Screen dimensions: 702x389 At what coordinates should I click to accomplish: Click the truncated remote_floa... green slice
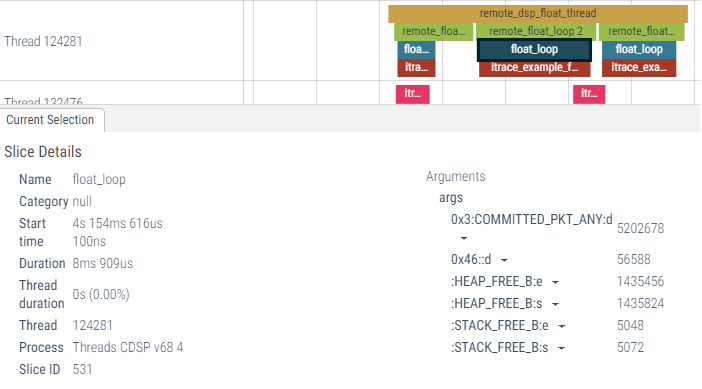pyautogui.click(x=433, y=31)
